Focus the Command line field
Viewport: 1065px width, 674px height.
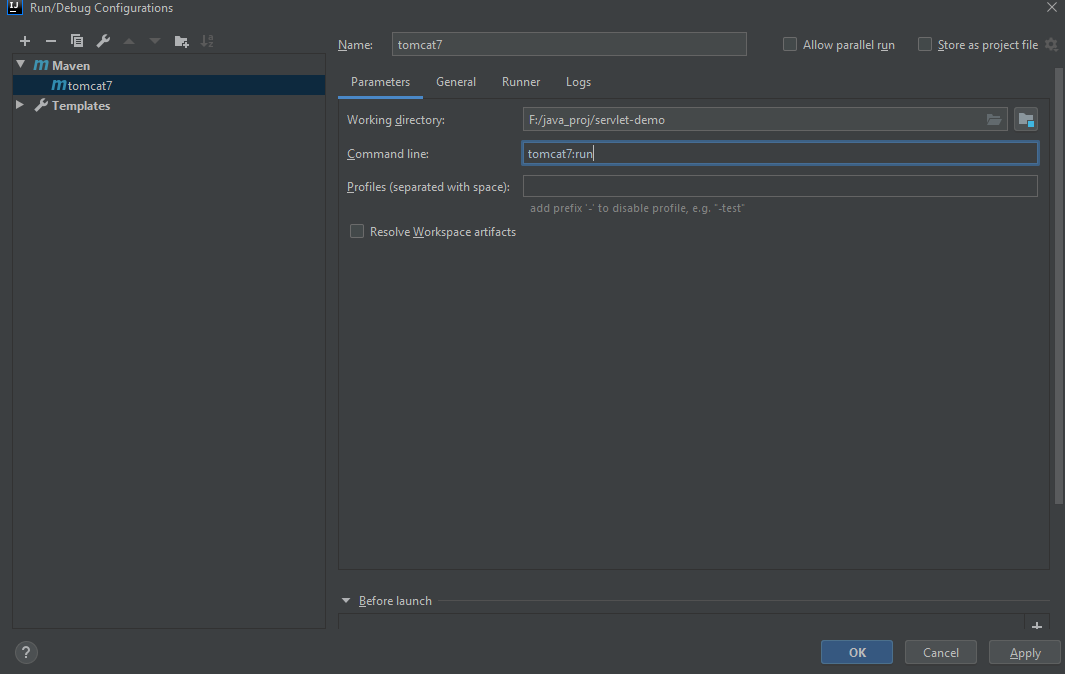click(780, 154)
